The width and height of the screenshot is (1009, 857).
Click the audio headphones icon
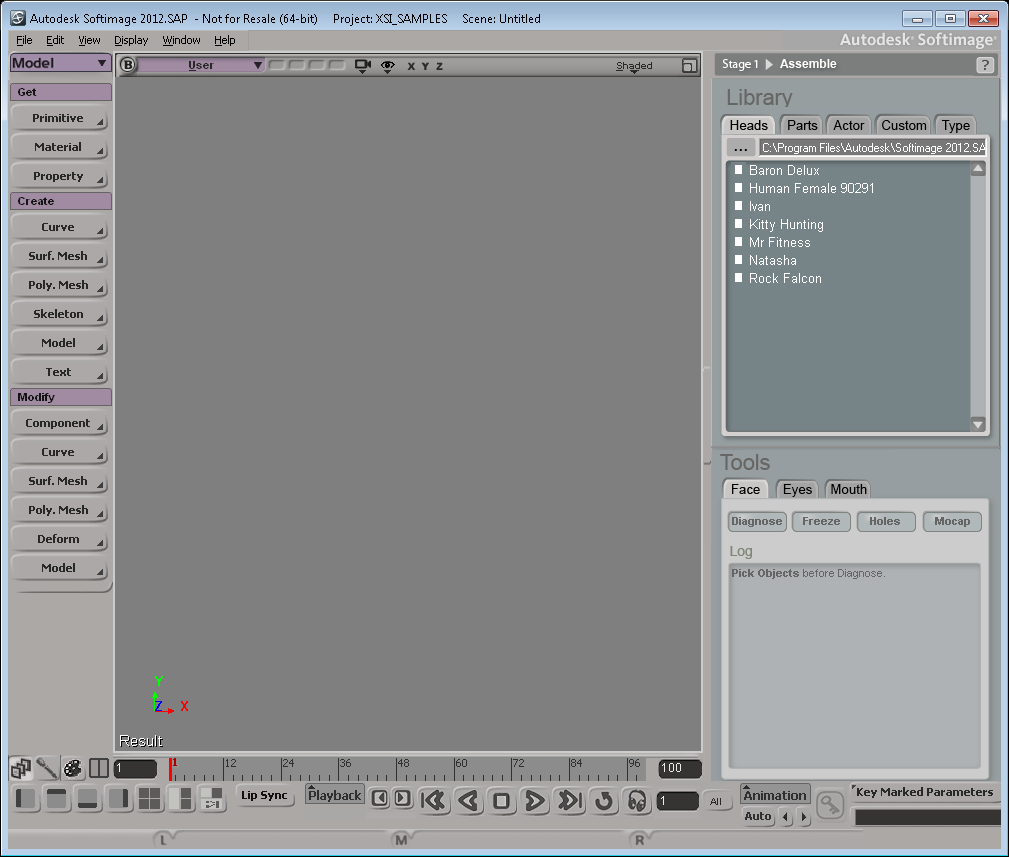coord(637,800)
